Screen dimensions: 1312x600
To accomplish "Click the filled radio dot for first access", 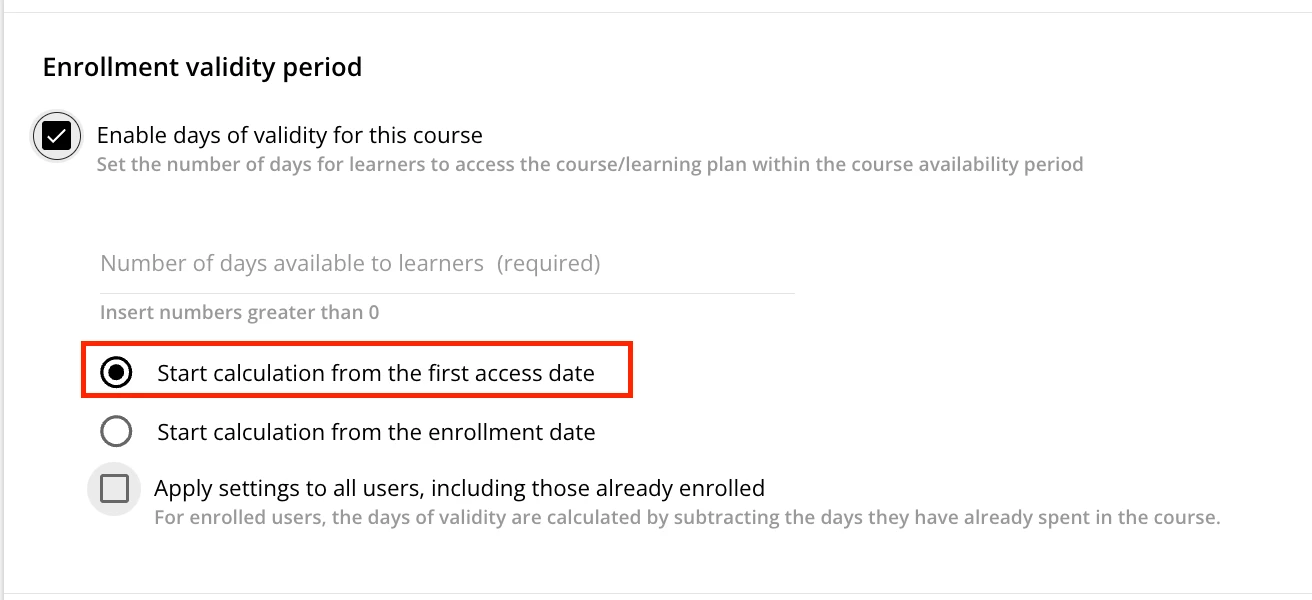I will point(117,373).
